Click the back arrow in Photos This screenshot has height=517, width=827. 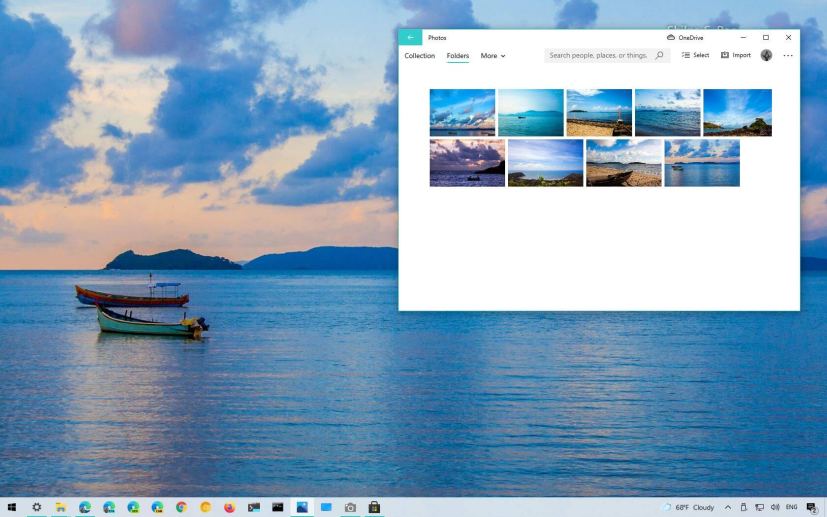pos(410,37)
